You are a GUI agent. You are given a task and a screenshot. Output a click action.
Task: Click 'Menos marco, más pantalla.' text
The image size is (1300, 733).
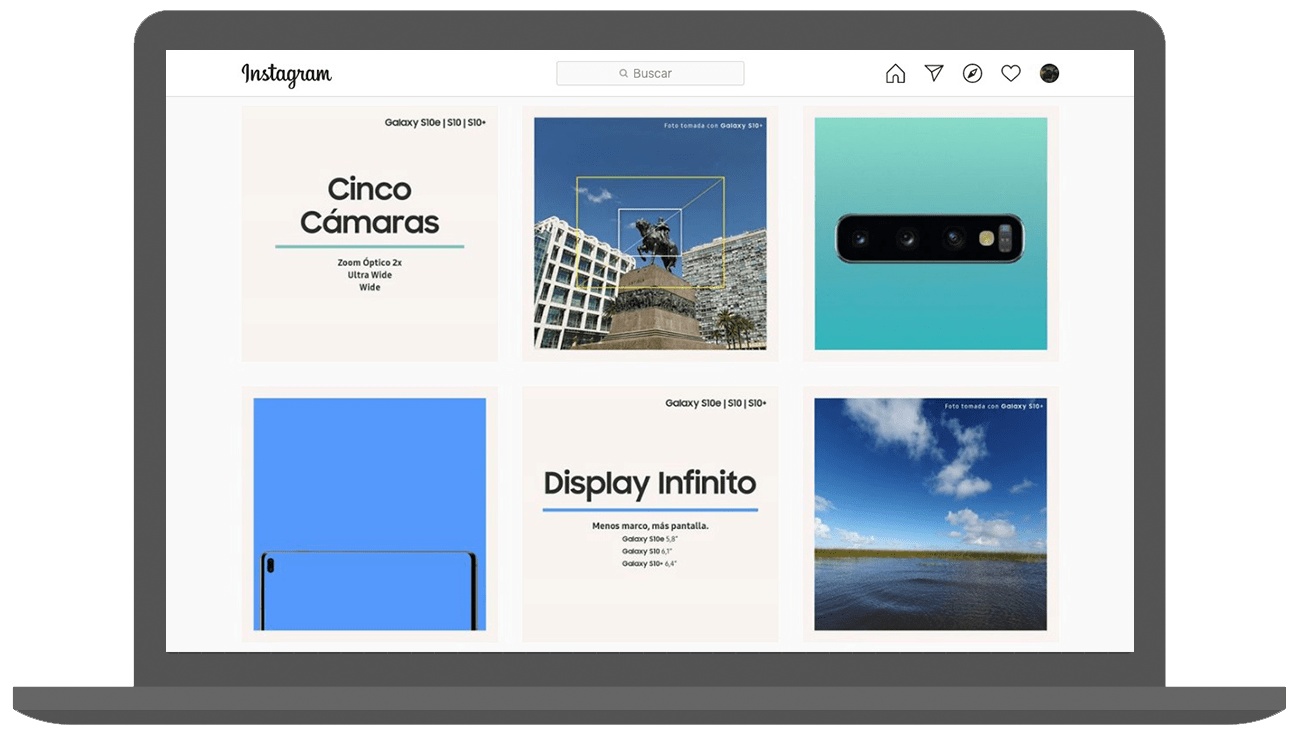coord(650,526)
